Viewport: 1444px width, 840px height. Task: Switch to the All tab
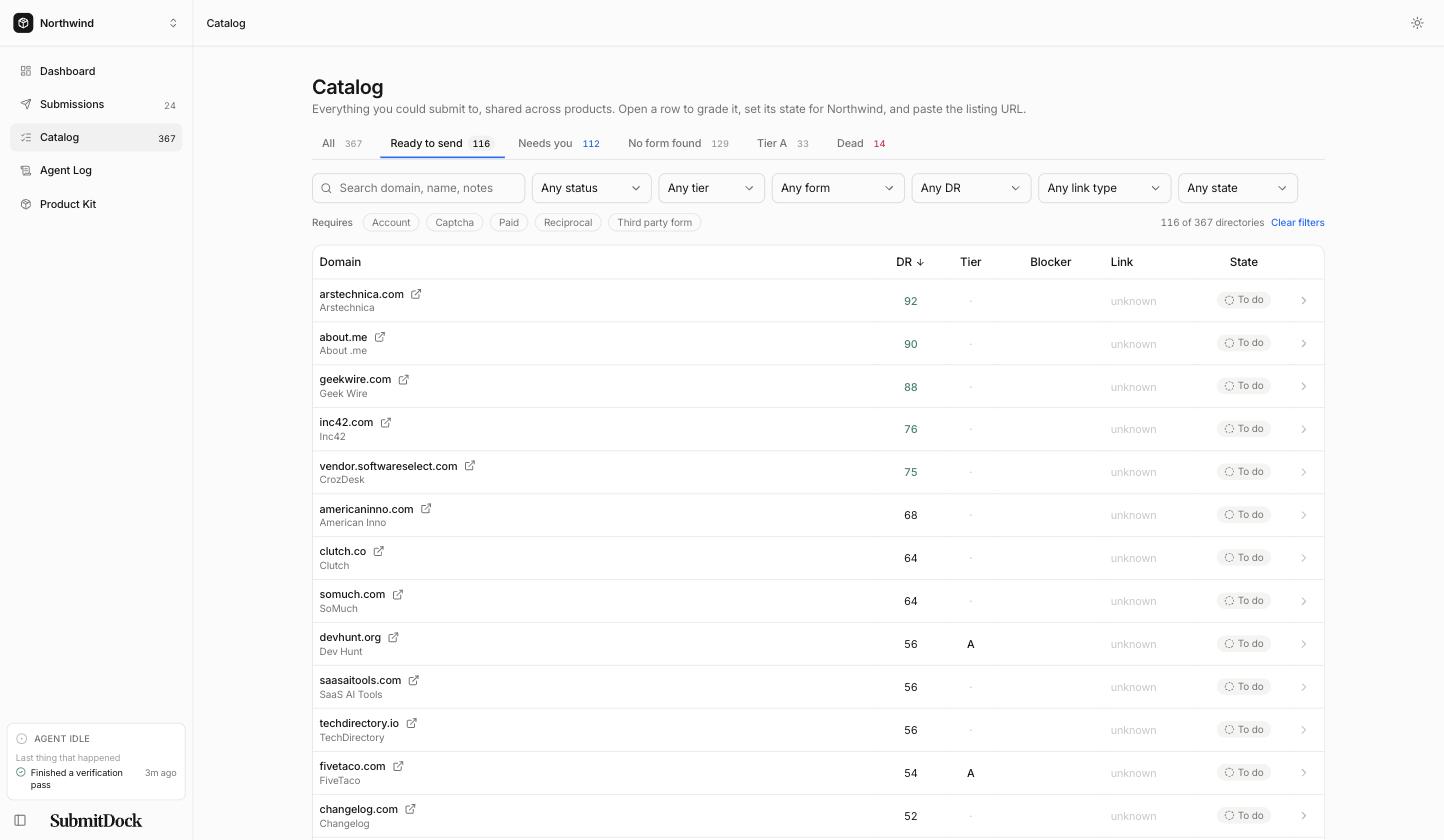[x=341, y=143]
